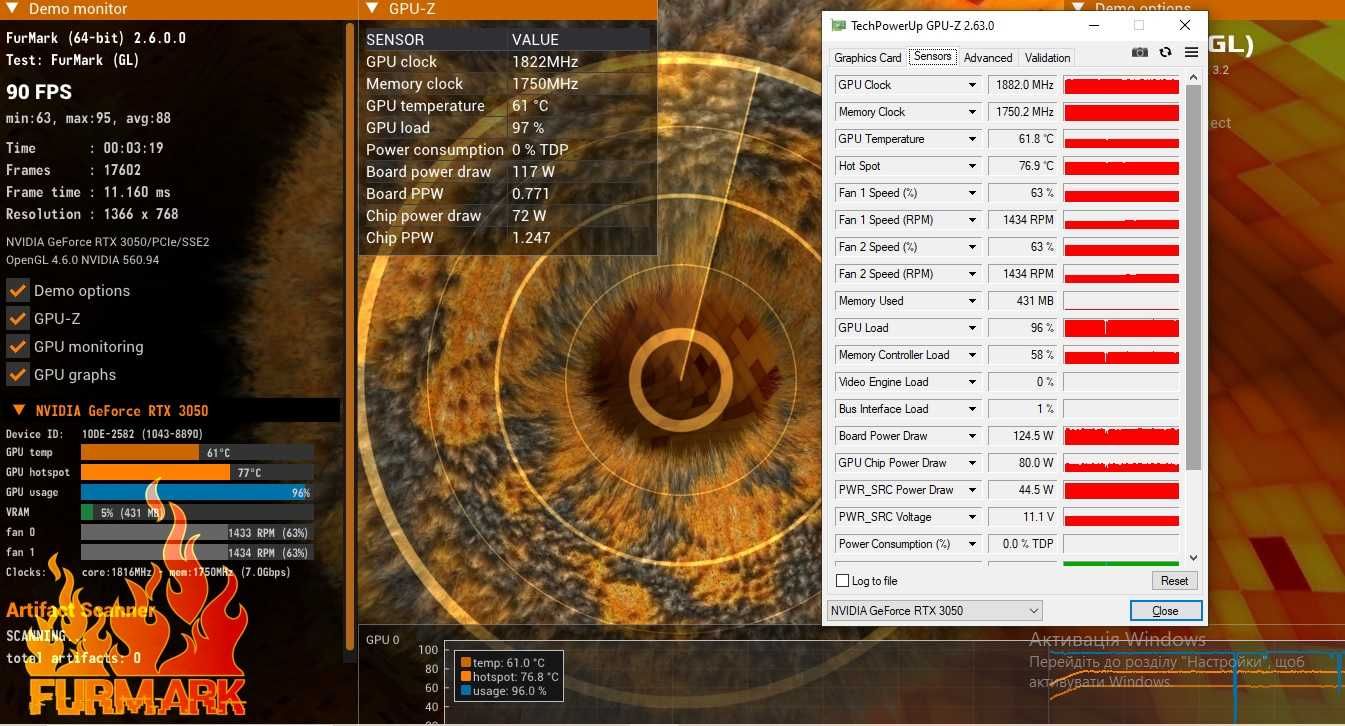The image size is (1345, 726).
Task: Open the Hot Spot sensor dropdown
Action: point(972,166)
